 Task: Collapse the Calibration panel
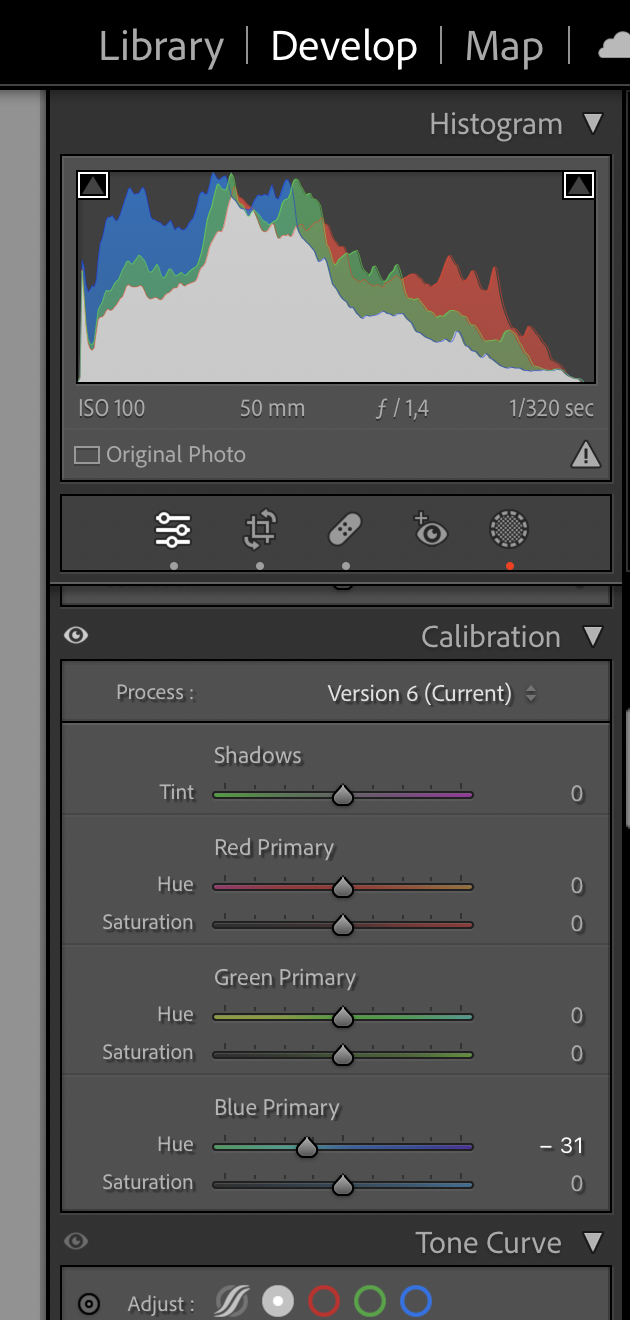click(593, 636)
